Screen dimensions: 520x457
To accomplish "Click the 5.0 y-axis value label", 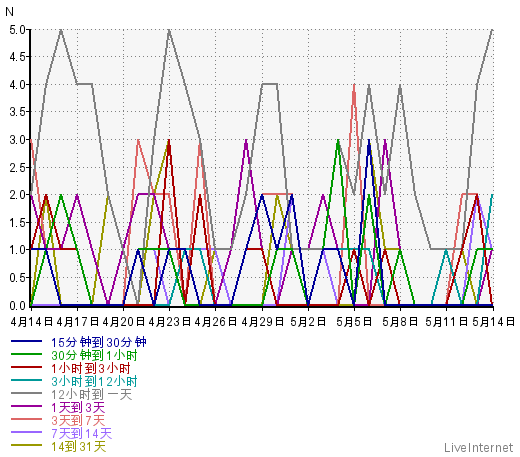I will [x=17, y=30].
